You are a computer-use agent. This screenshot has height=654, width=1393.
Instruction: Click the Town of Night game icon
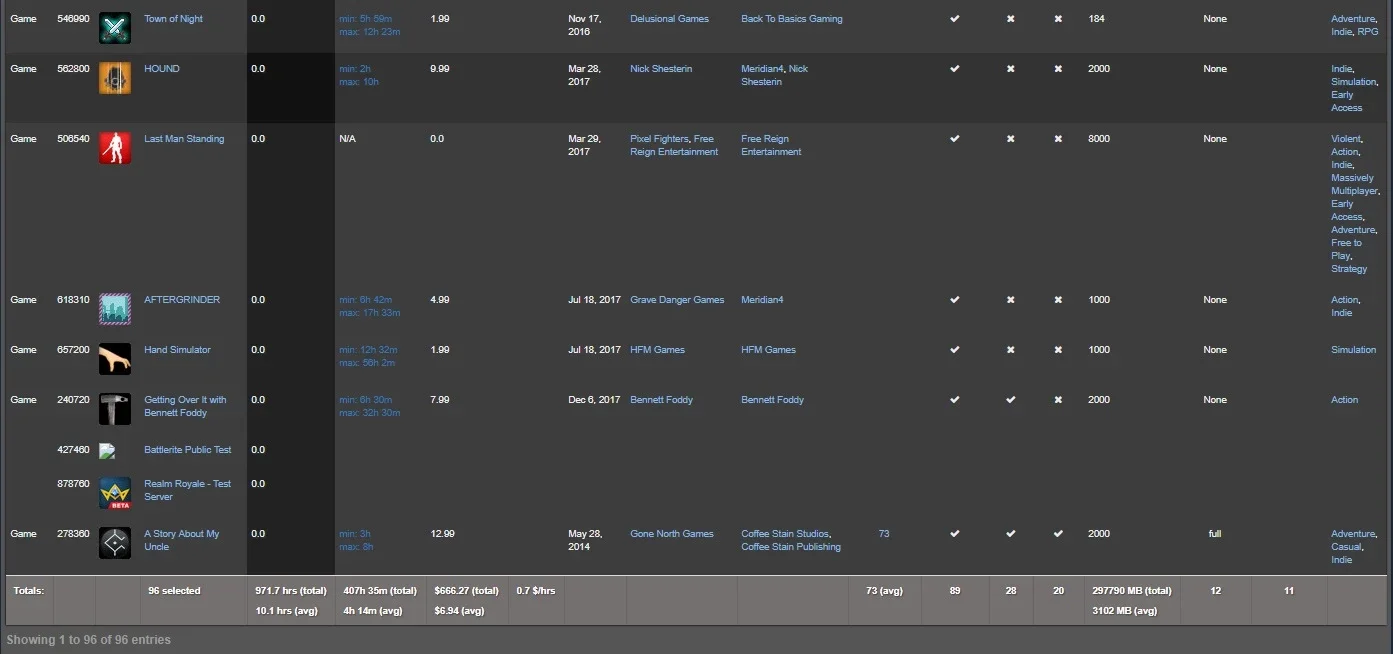115,28
